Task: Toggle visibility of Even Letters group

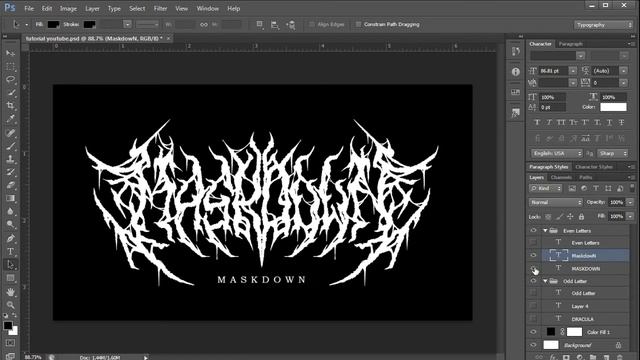Action: (x=533, y=231)
